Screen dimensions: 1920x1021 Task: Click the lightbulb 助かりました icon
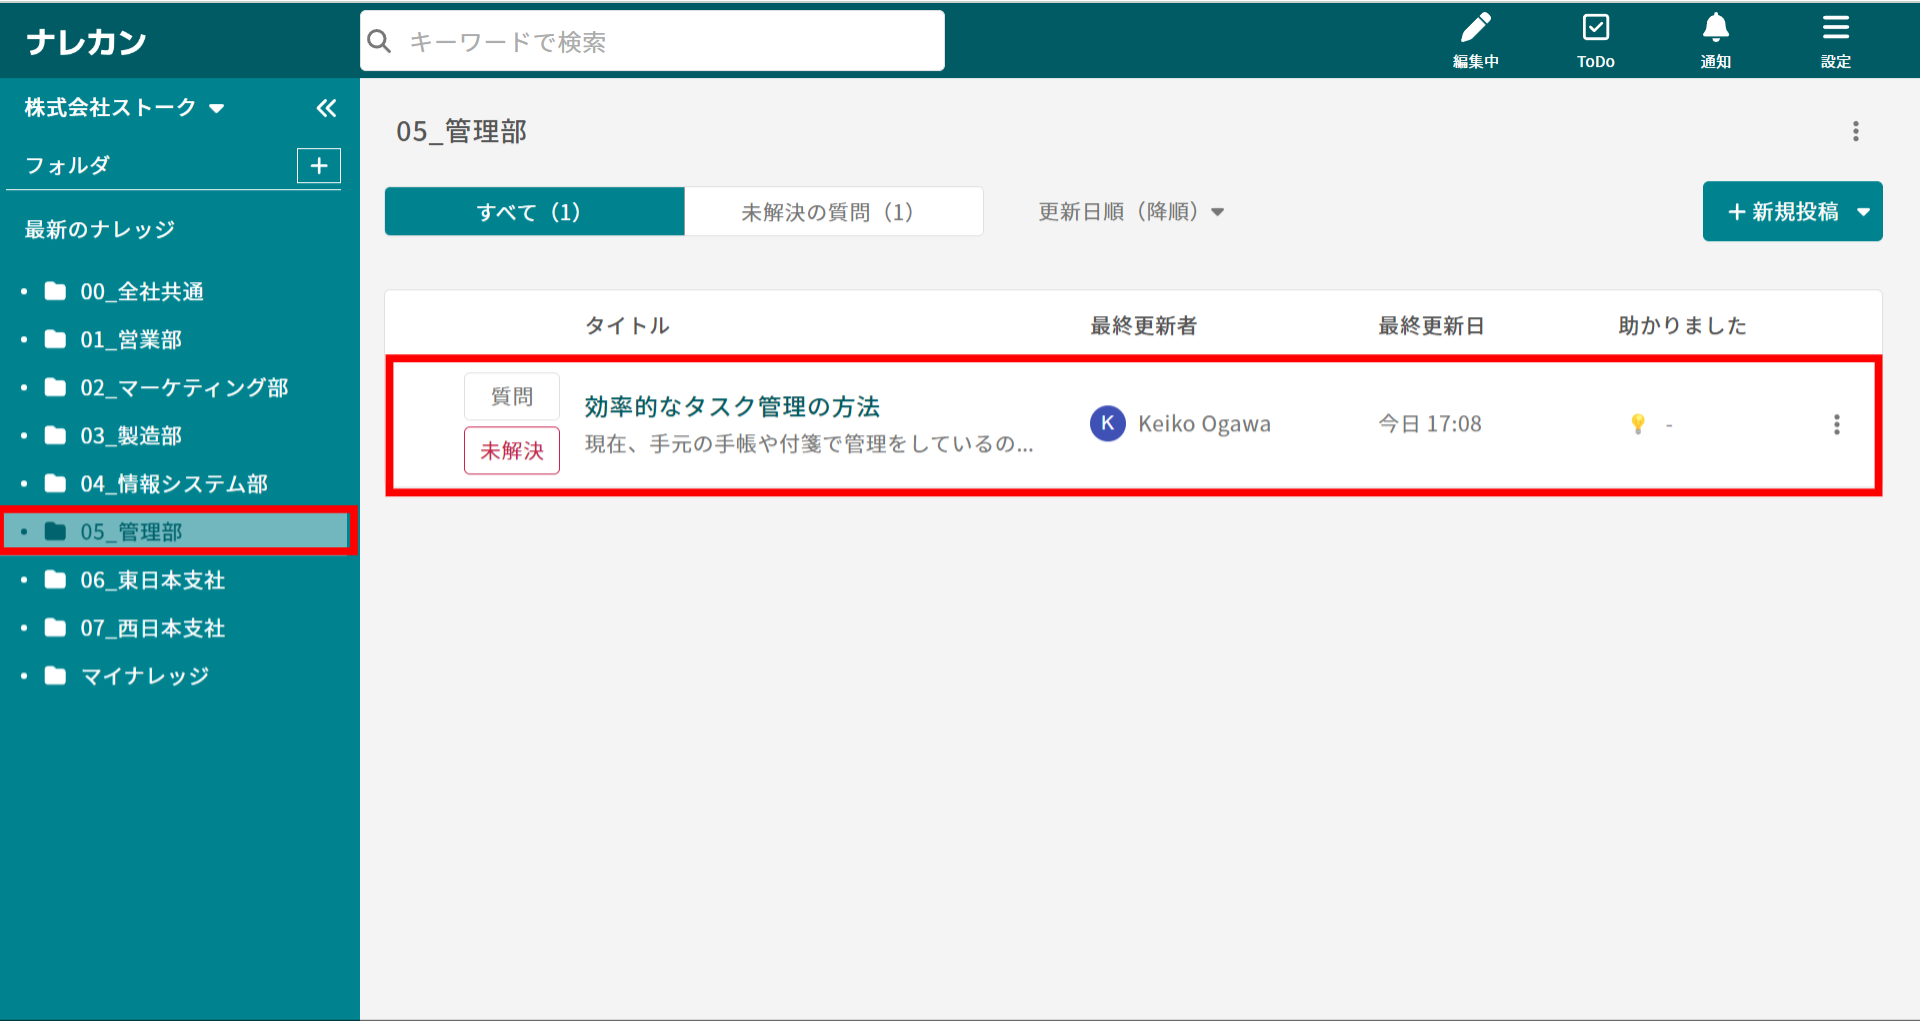[1638, 424]
